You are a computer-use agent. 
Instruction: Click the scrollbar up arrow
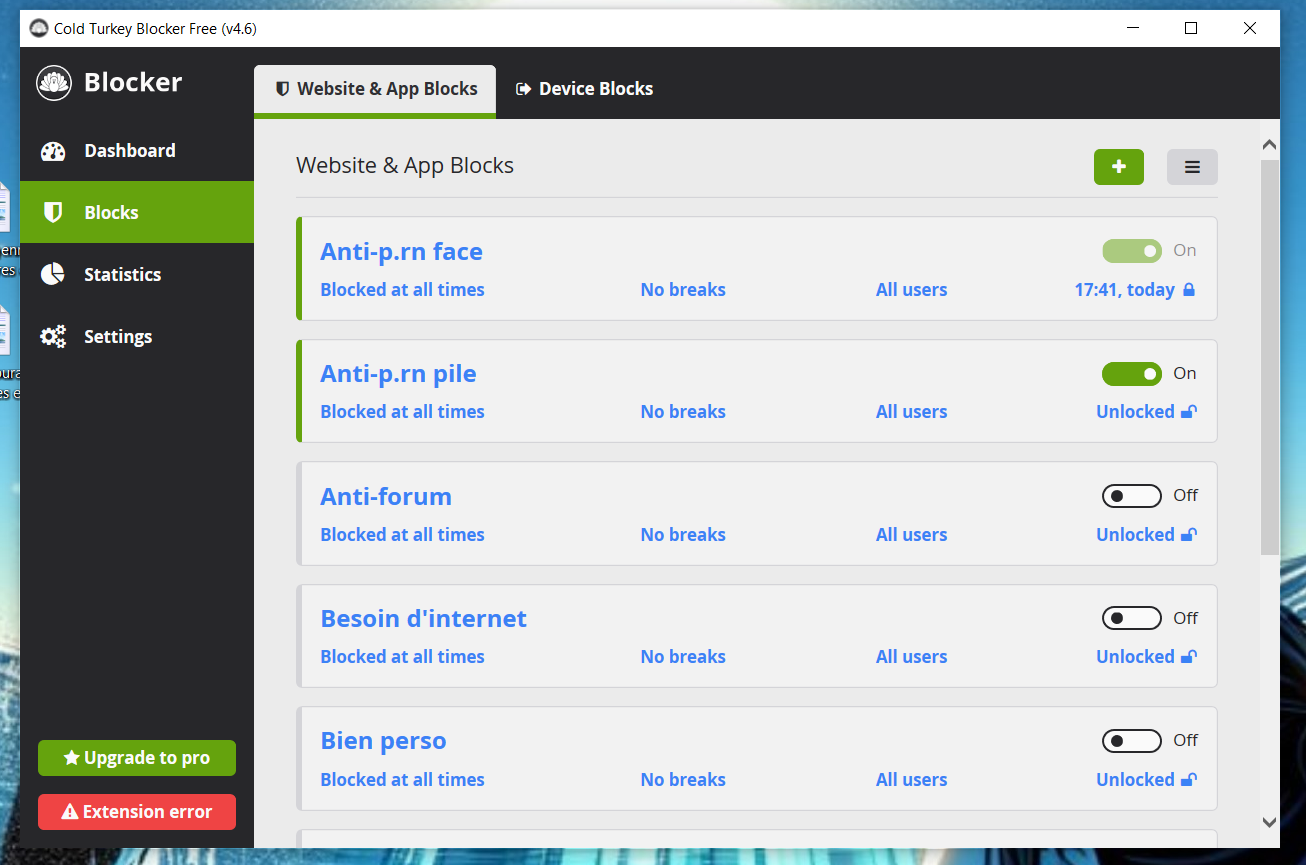click(1270, 145)
